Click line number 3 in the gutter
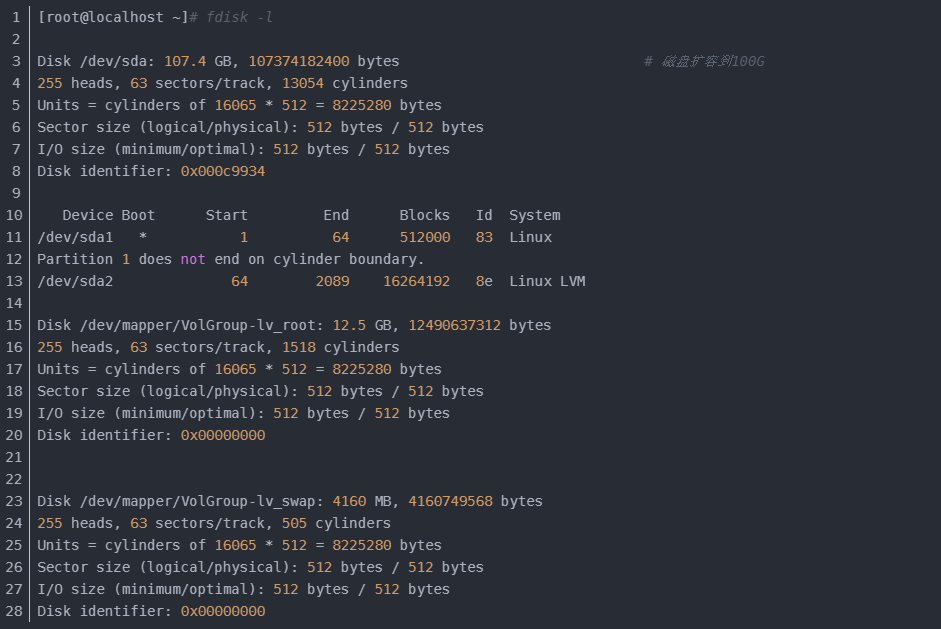941x629 pixels. click(x=16, y=61)
